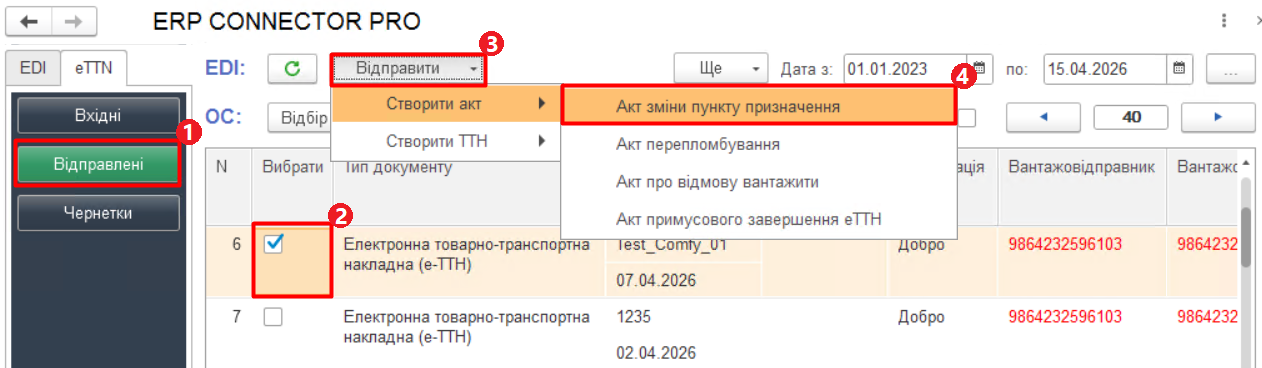
Task: Edit the 'по' date field 15.04.2026
Action: 1105,69
